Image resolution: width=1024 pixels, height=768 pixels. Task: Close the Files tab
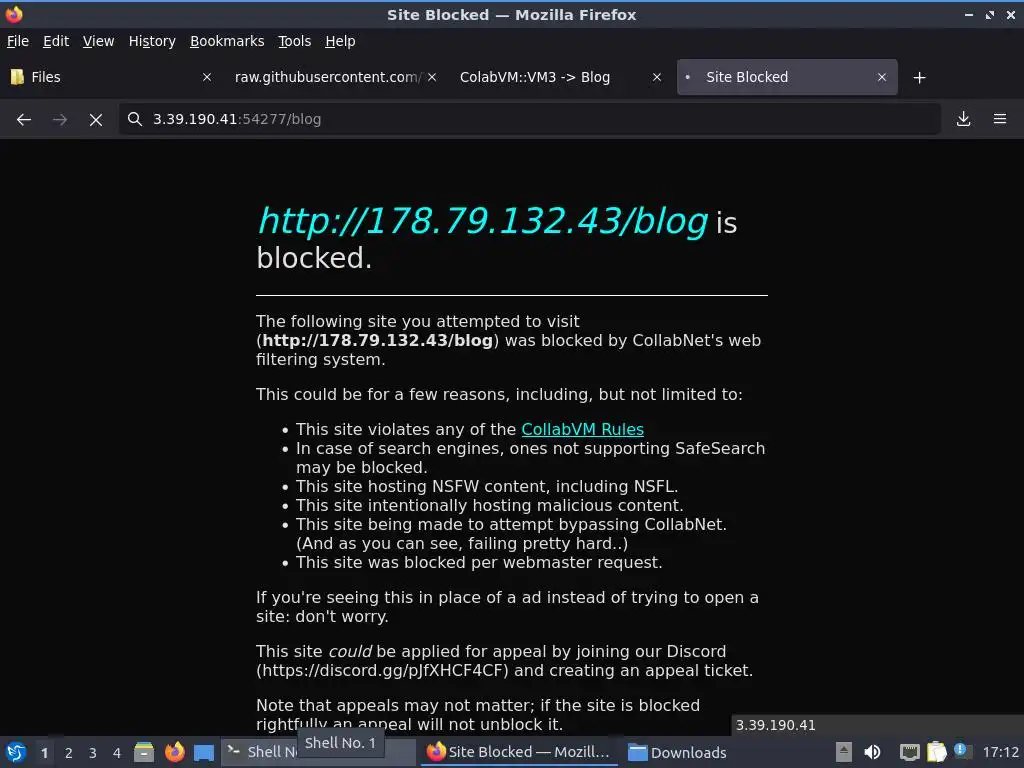(206, 77)
